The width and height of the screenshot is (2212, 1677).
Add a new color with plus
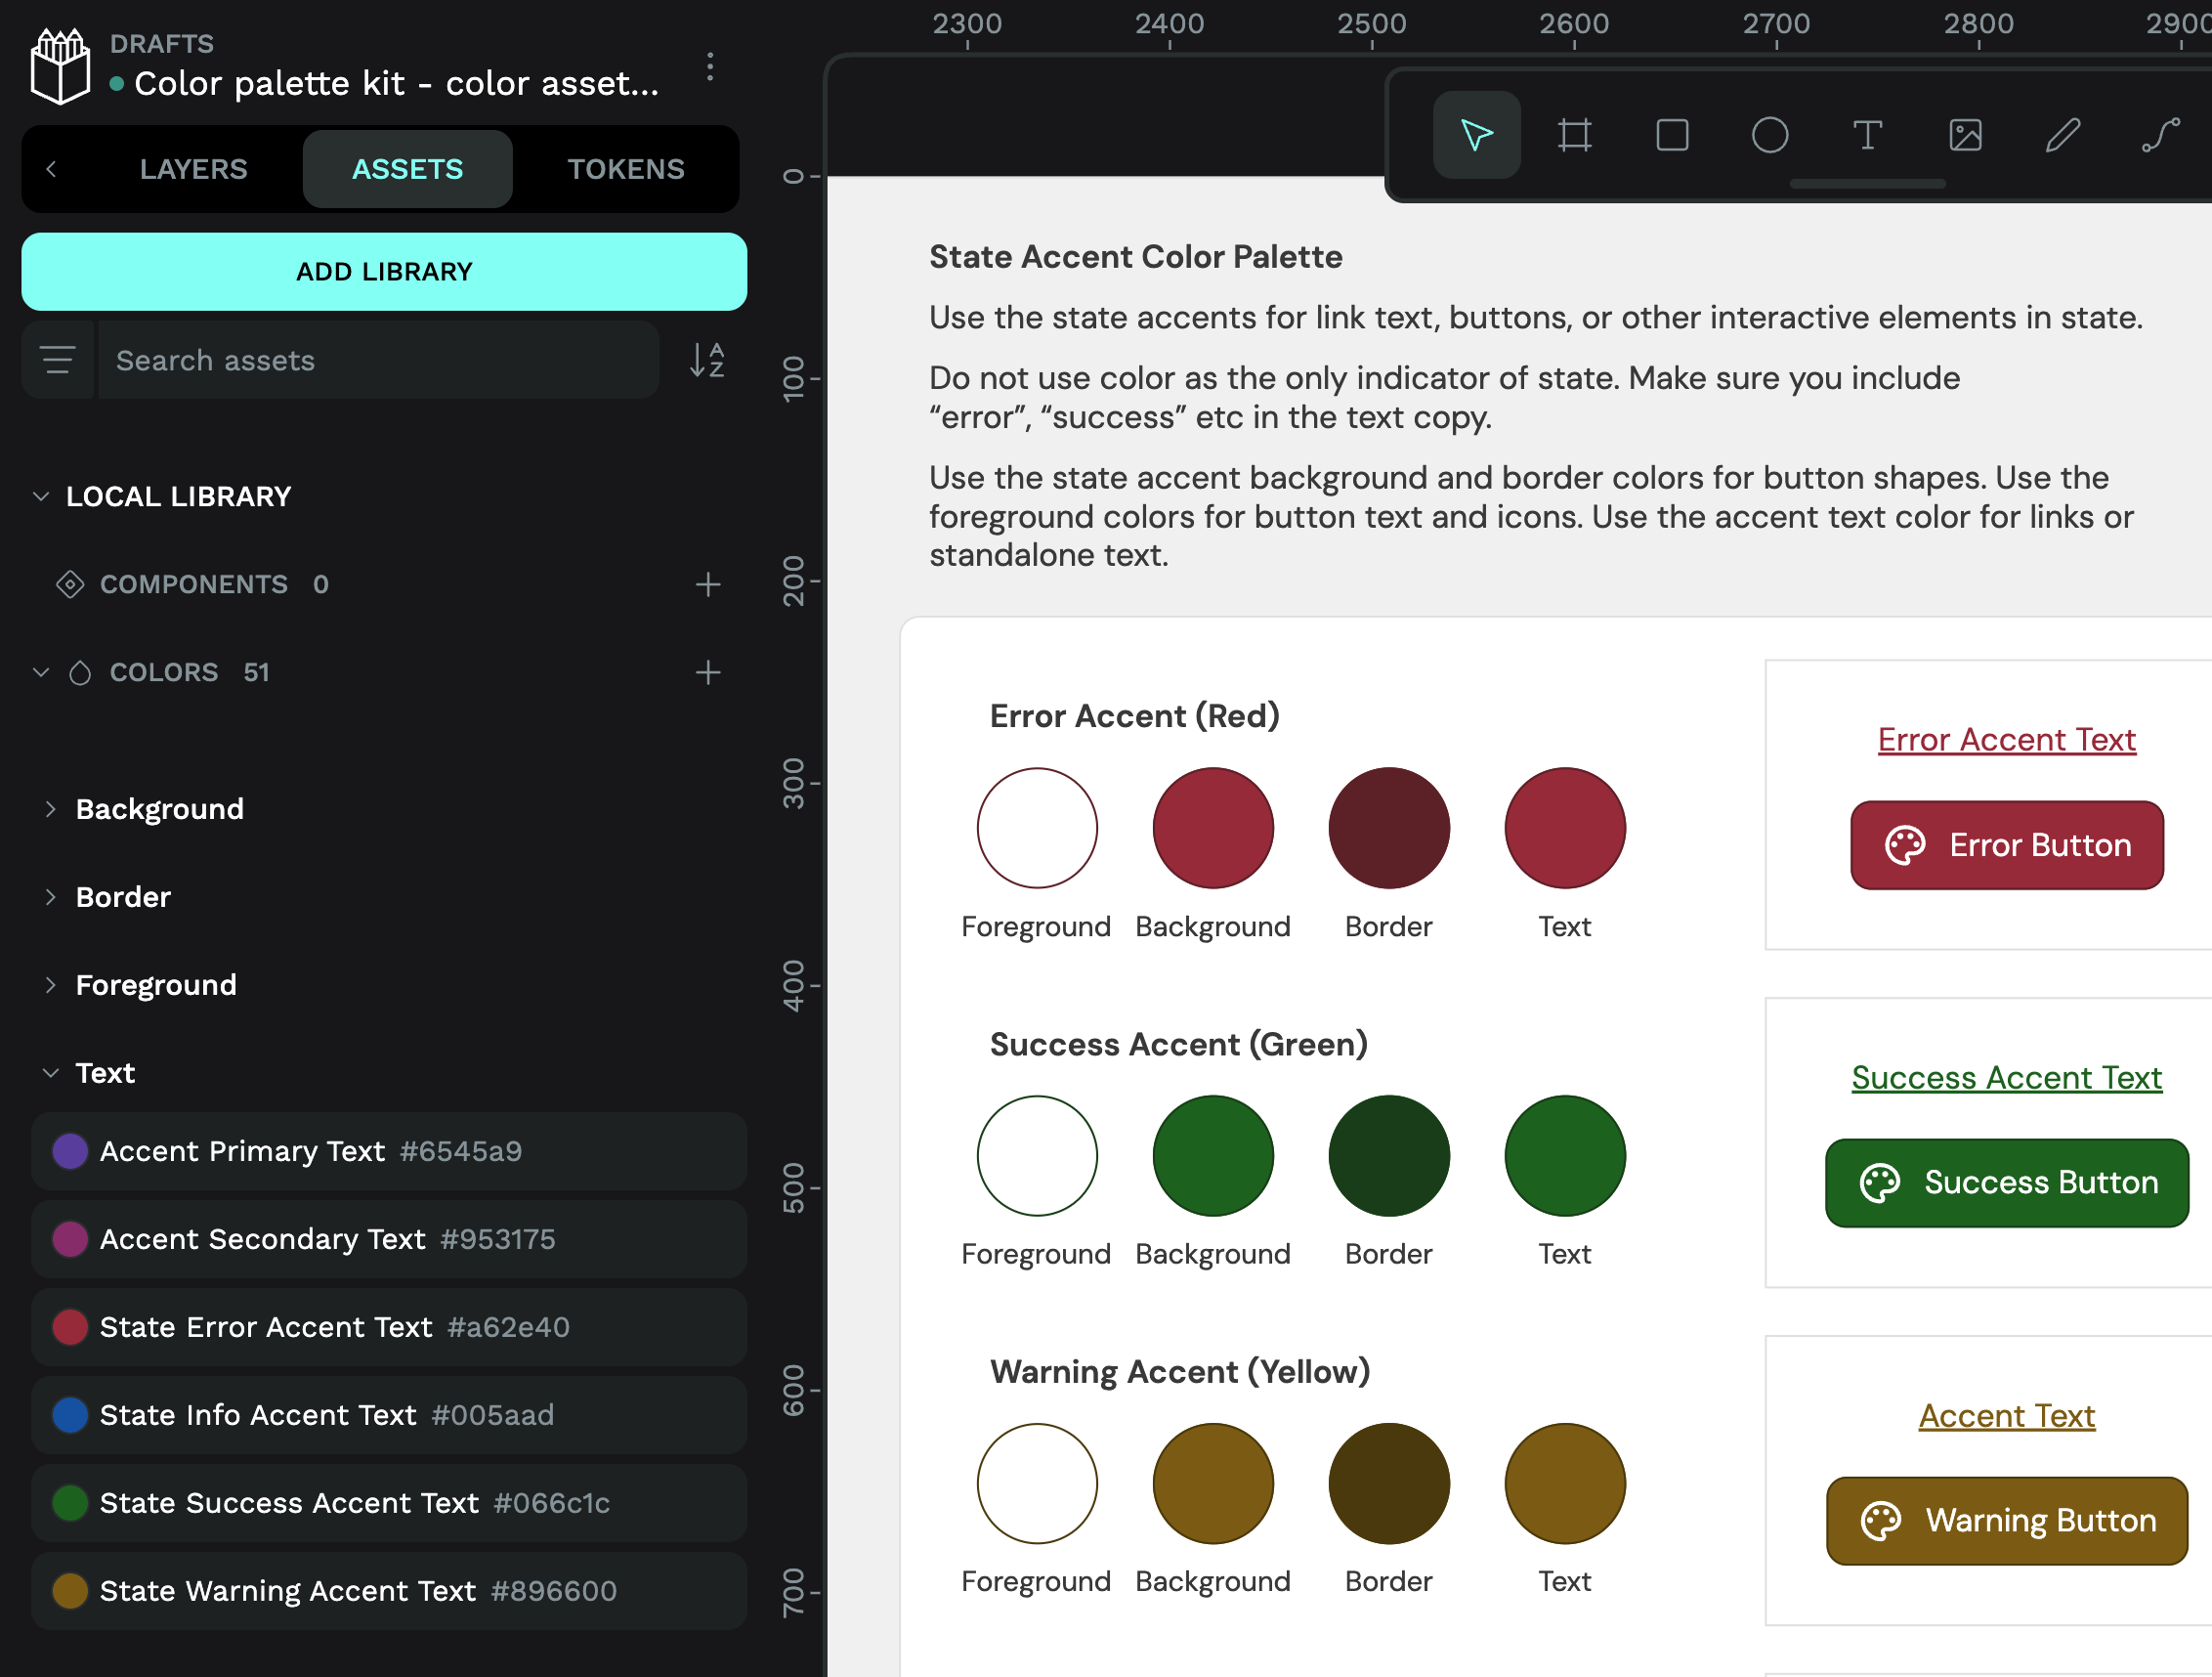[x=708, y=672]
